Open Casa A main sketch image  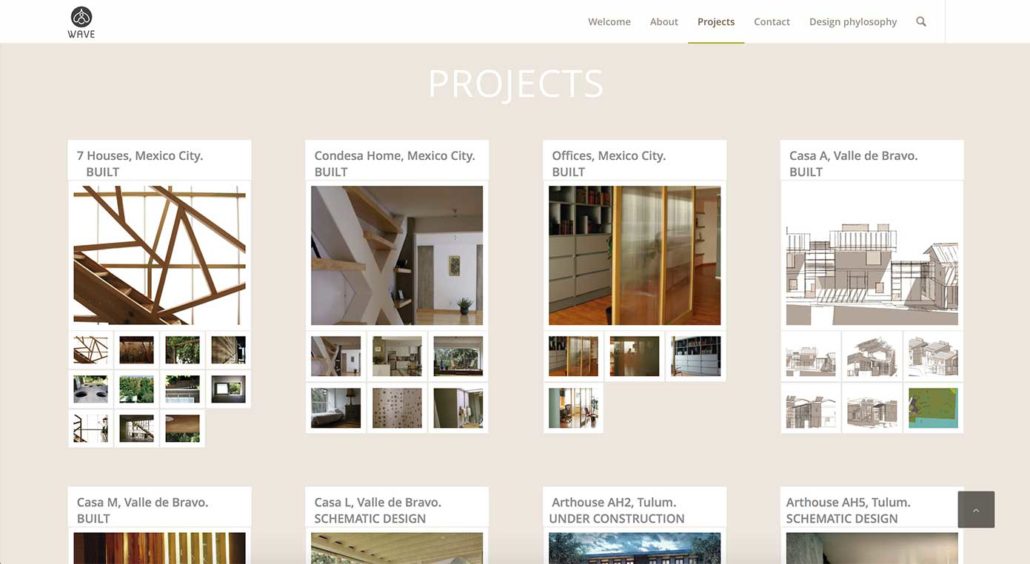click(872, 255)
